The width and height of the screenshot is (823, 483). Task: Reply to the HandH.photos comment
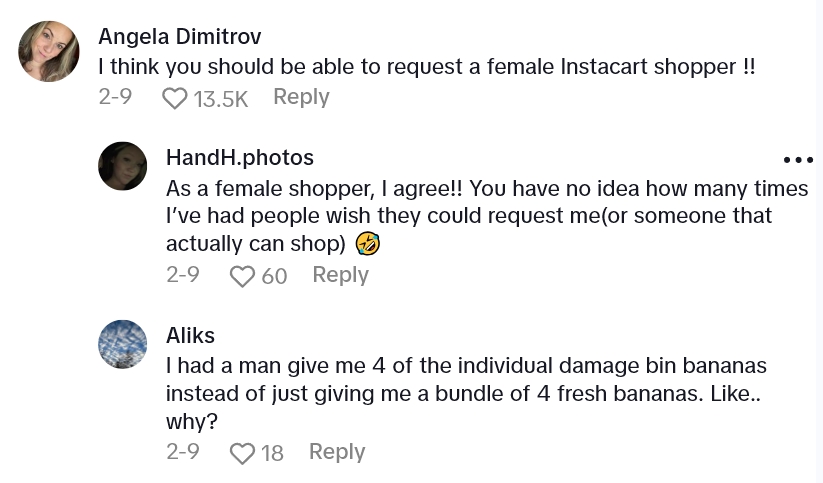[340, 275]
